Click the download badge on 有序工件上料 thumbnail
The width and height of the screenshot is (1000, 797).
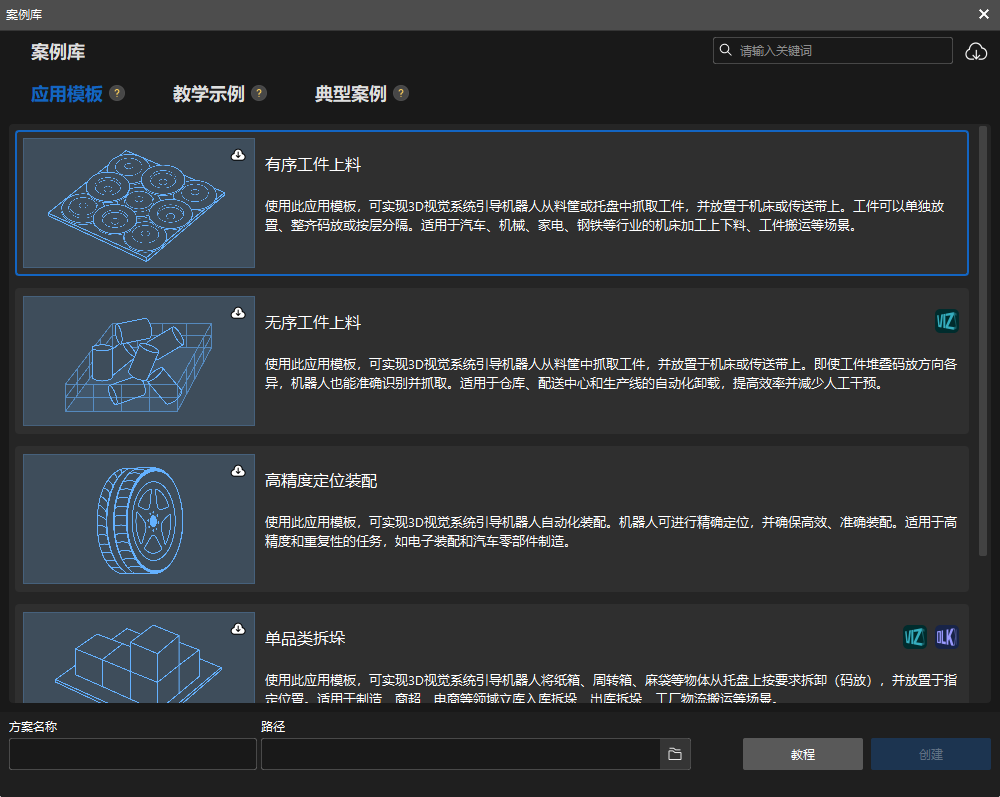coord(239,155)
